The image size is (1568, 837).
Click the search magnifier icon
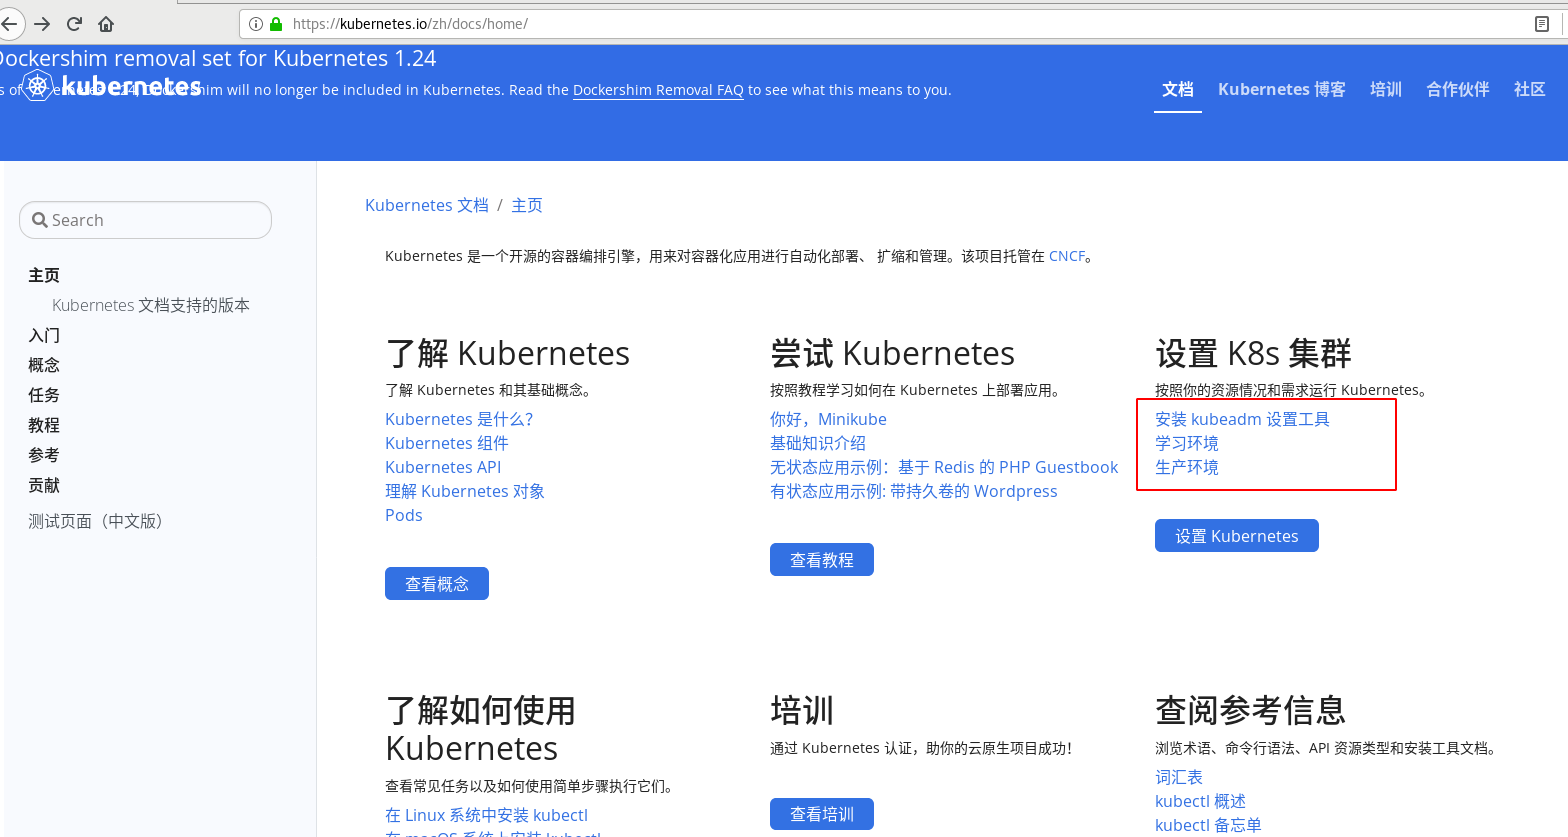(x=40, y=220)
